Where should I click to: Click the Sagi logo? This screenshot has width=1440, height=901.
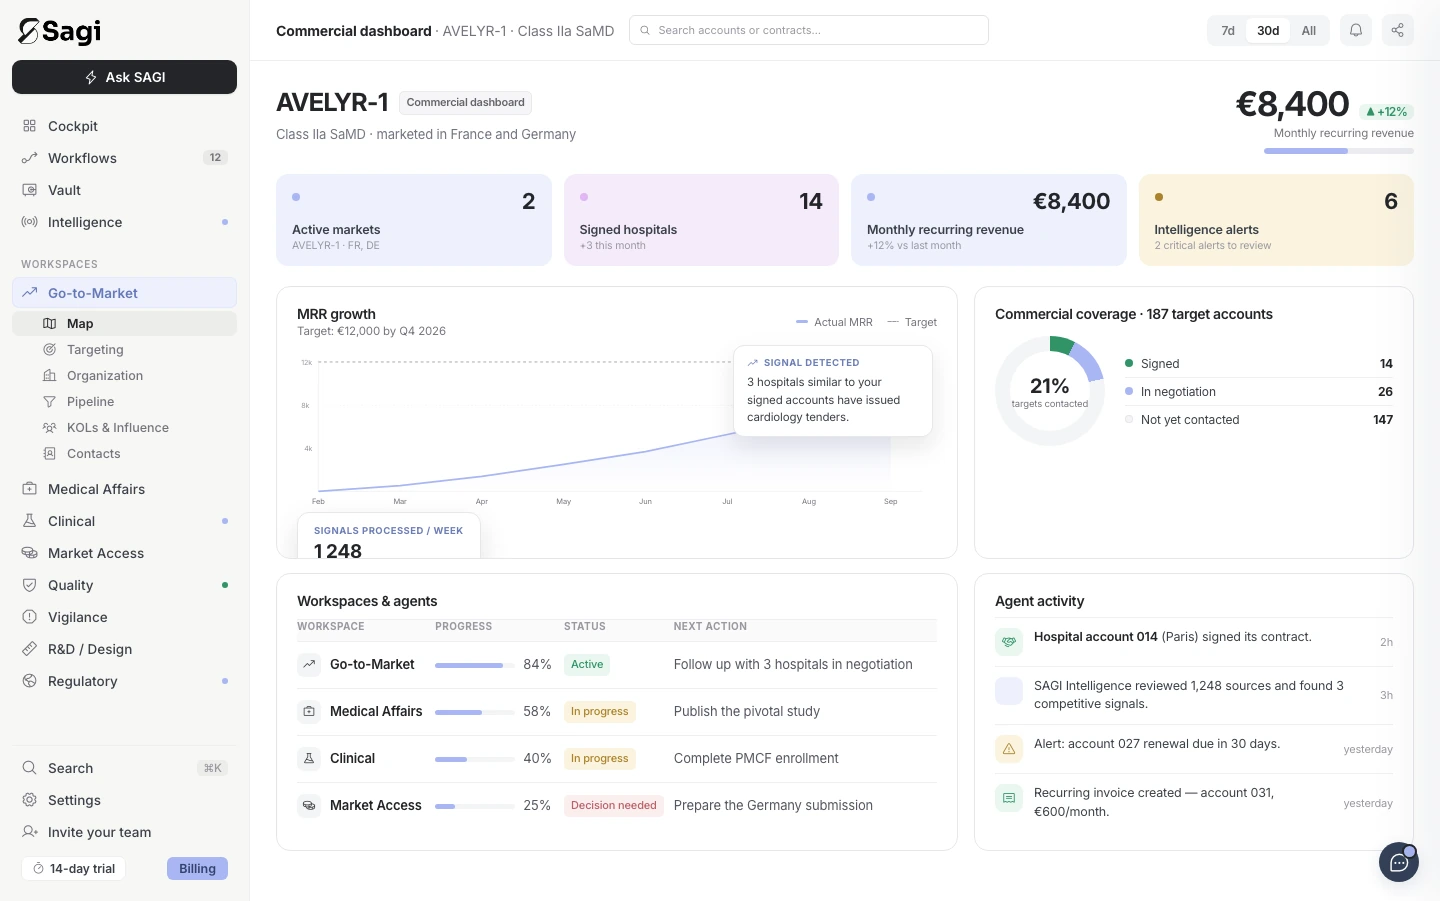60,31
